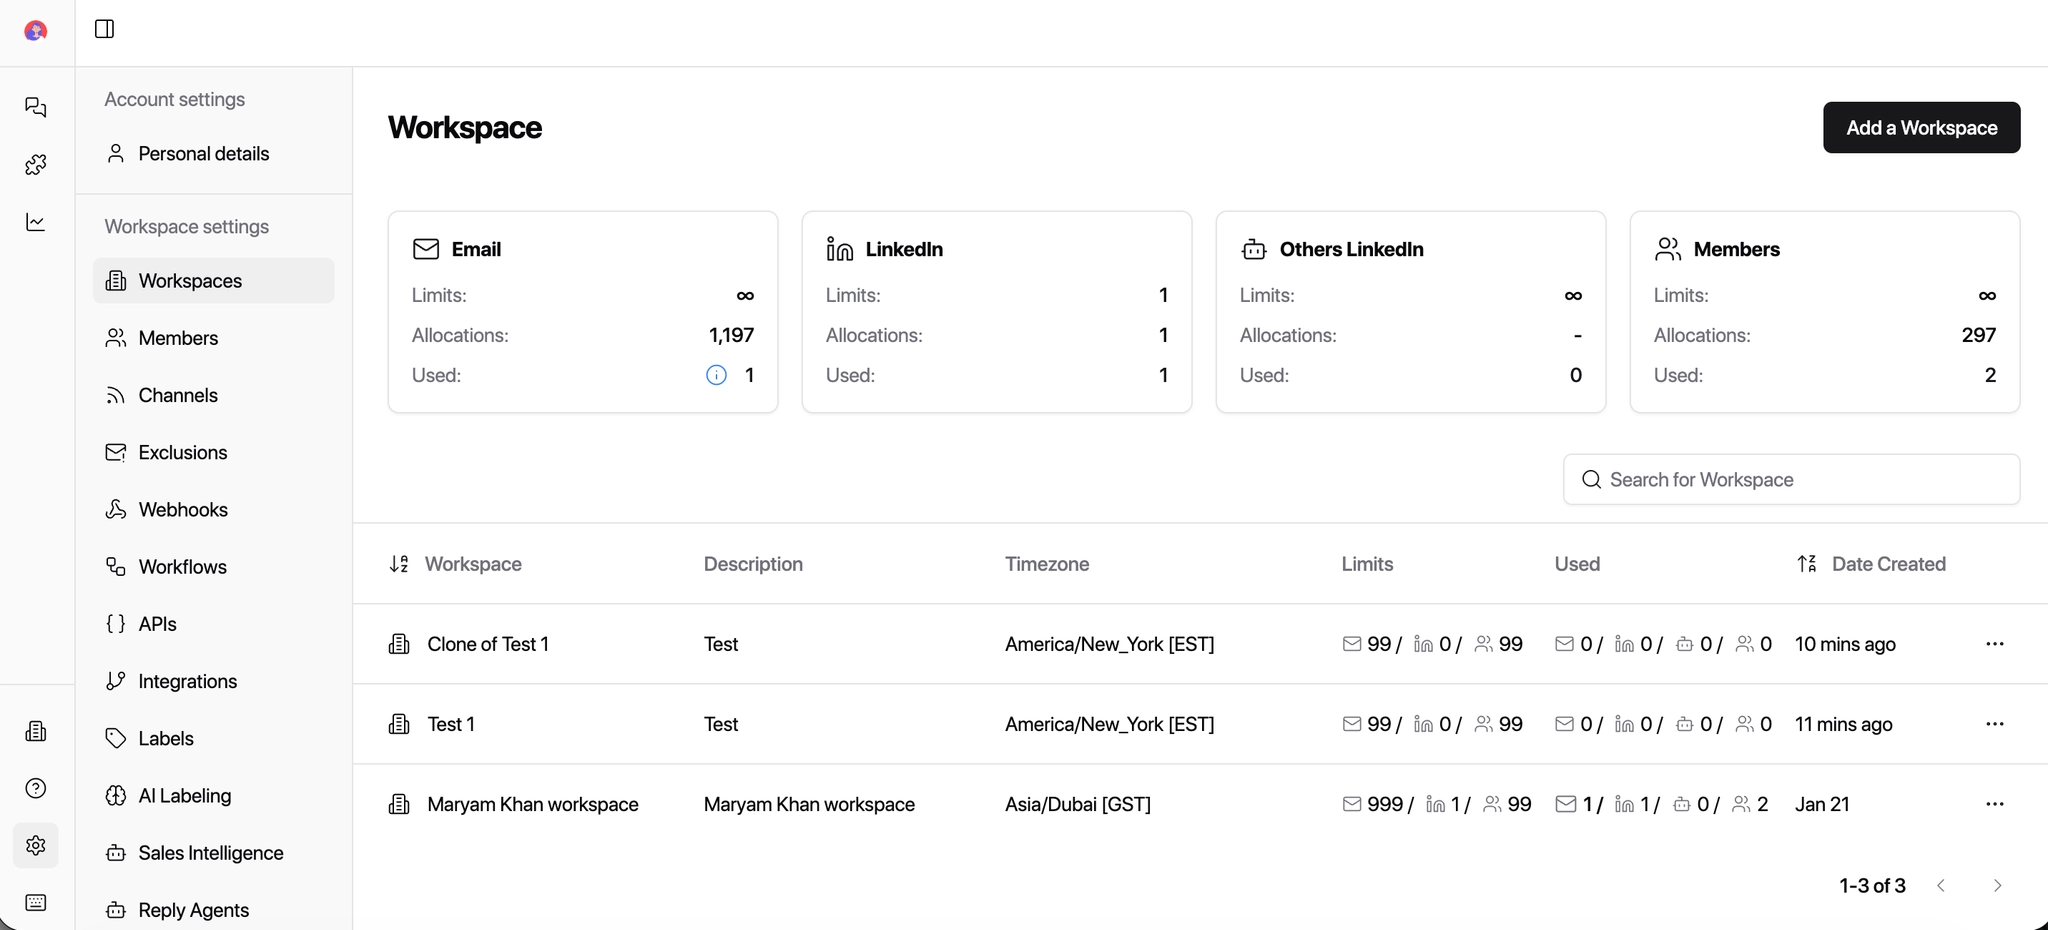Open the settings gear icon in left rail
This screenshot has height=930, width=2048.
coord(36,846)
